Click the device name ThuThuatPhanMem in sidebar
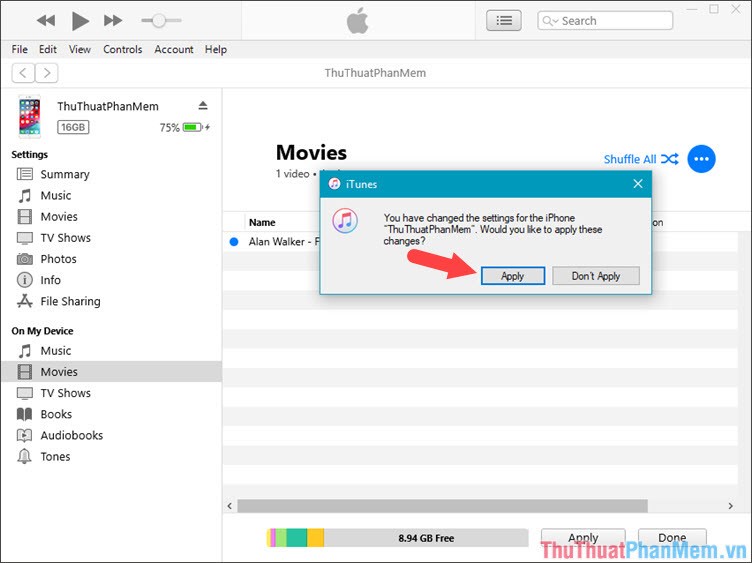Image resolution: width=752 pixels, height=563 pixels. (x=108, y=106)
